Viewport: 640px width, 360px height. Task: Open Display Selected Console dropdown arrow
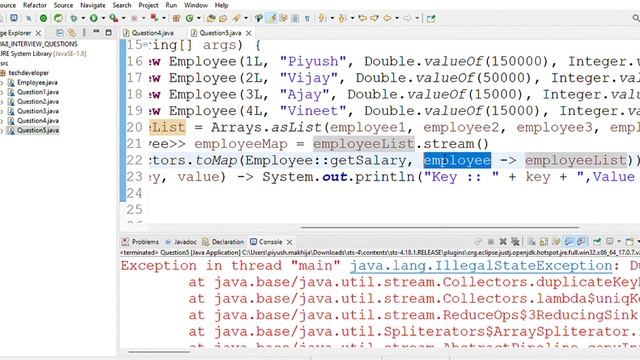(x=620, y=242)
